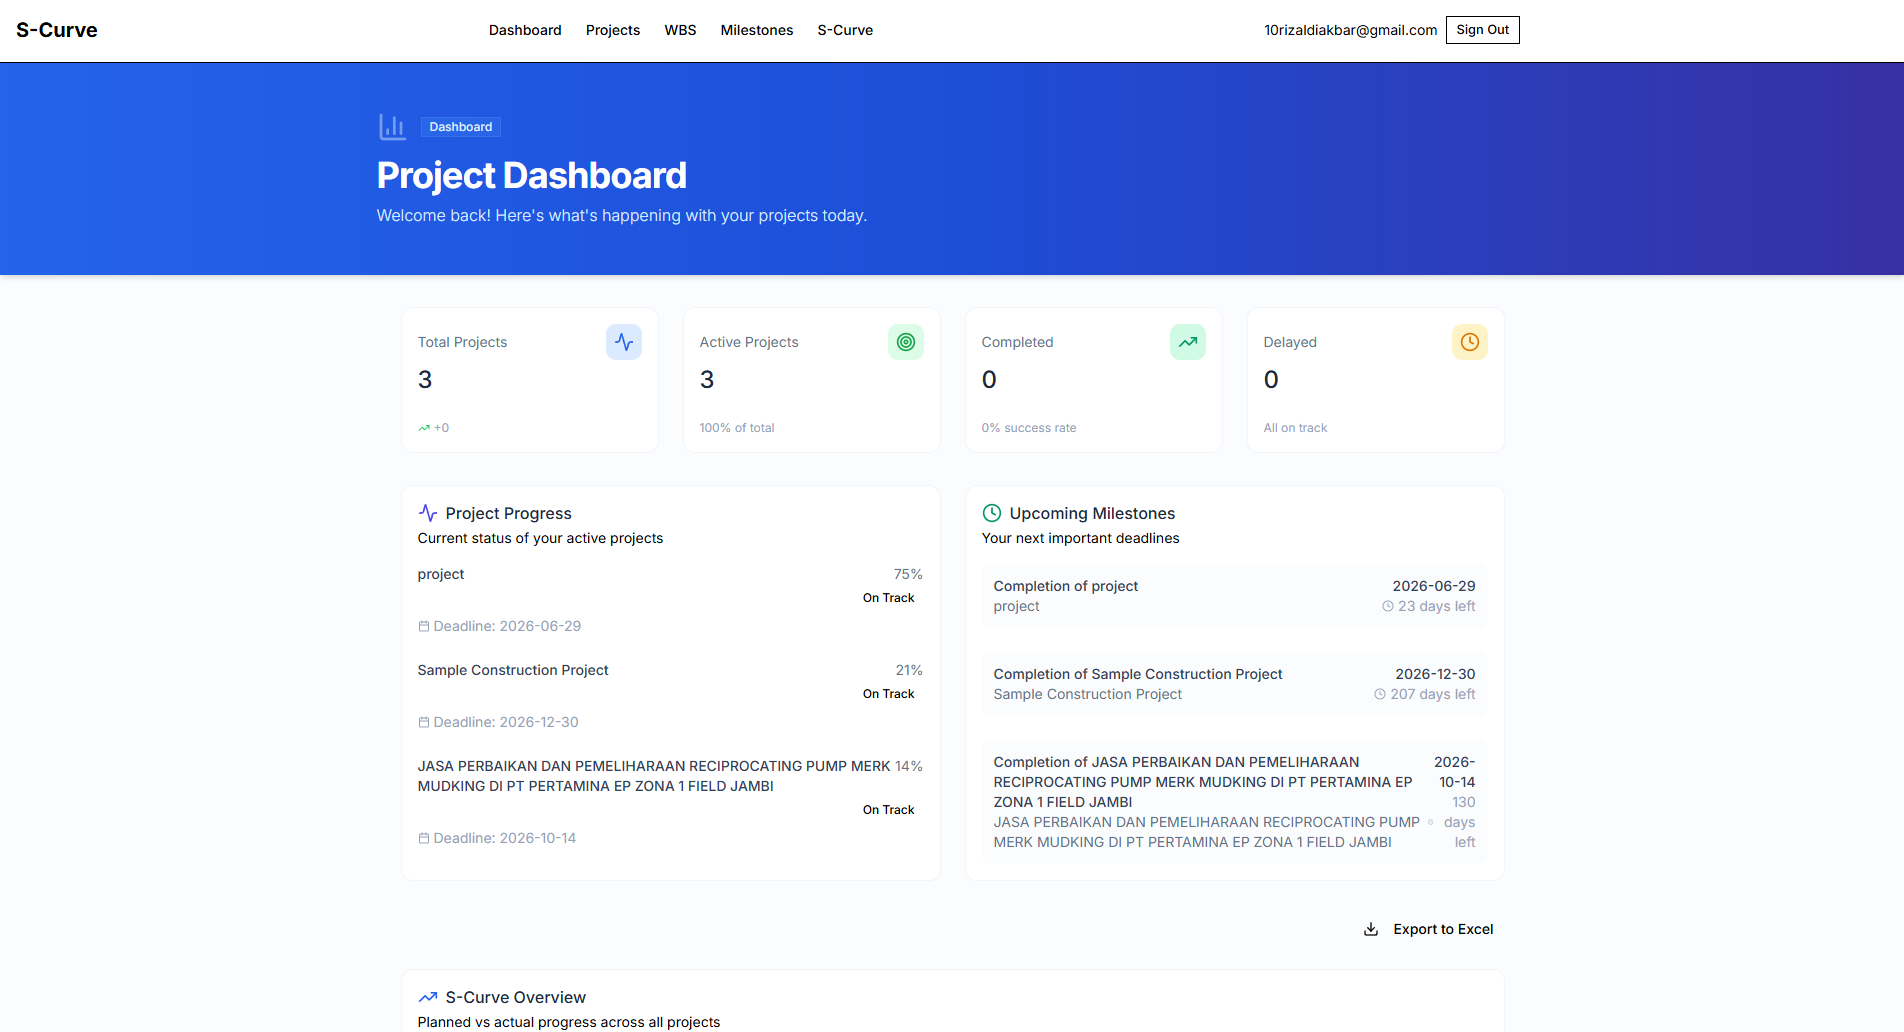Click the Total Projects card
This screenshot has width=1904, height=1032.
point(530,380)
